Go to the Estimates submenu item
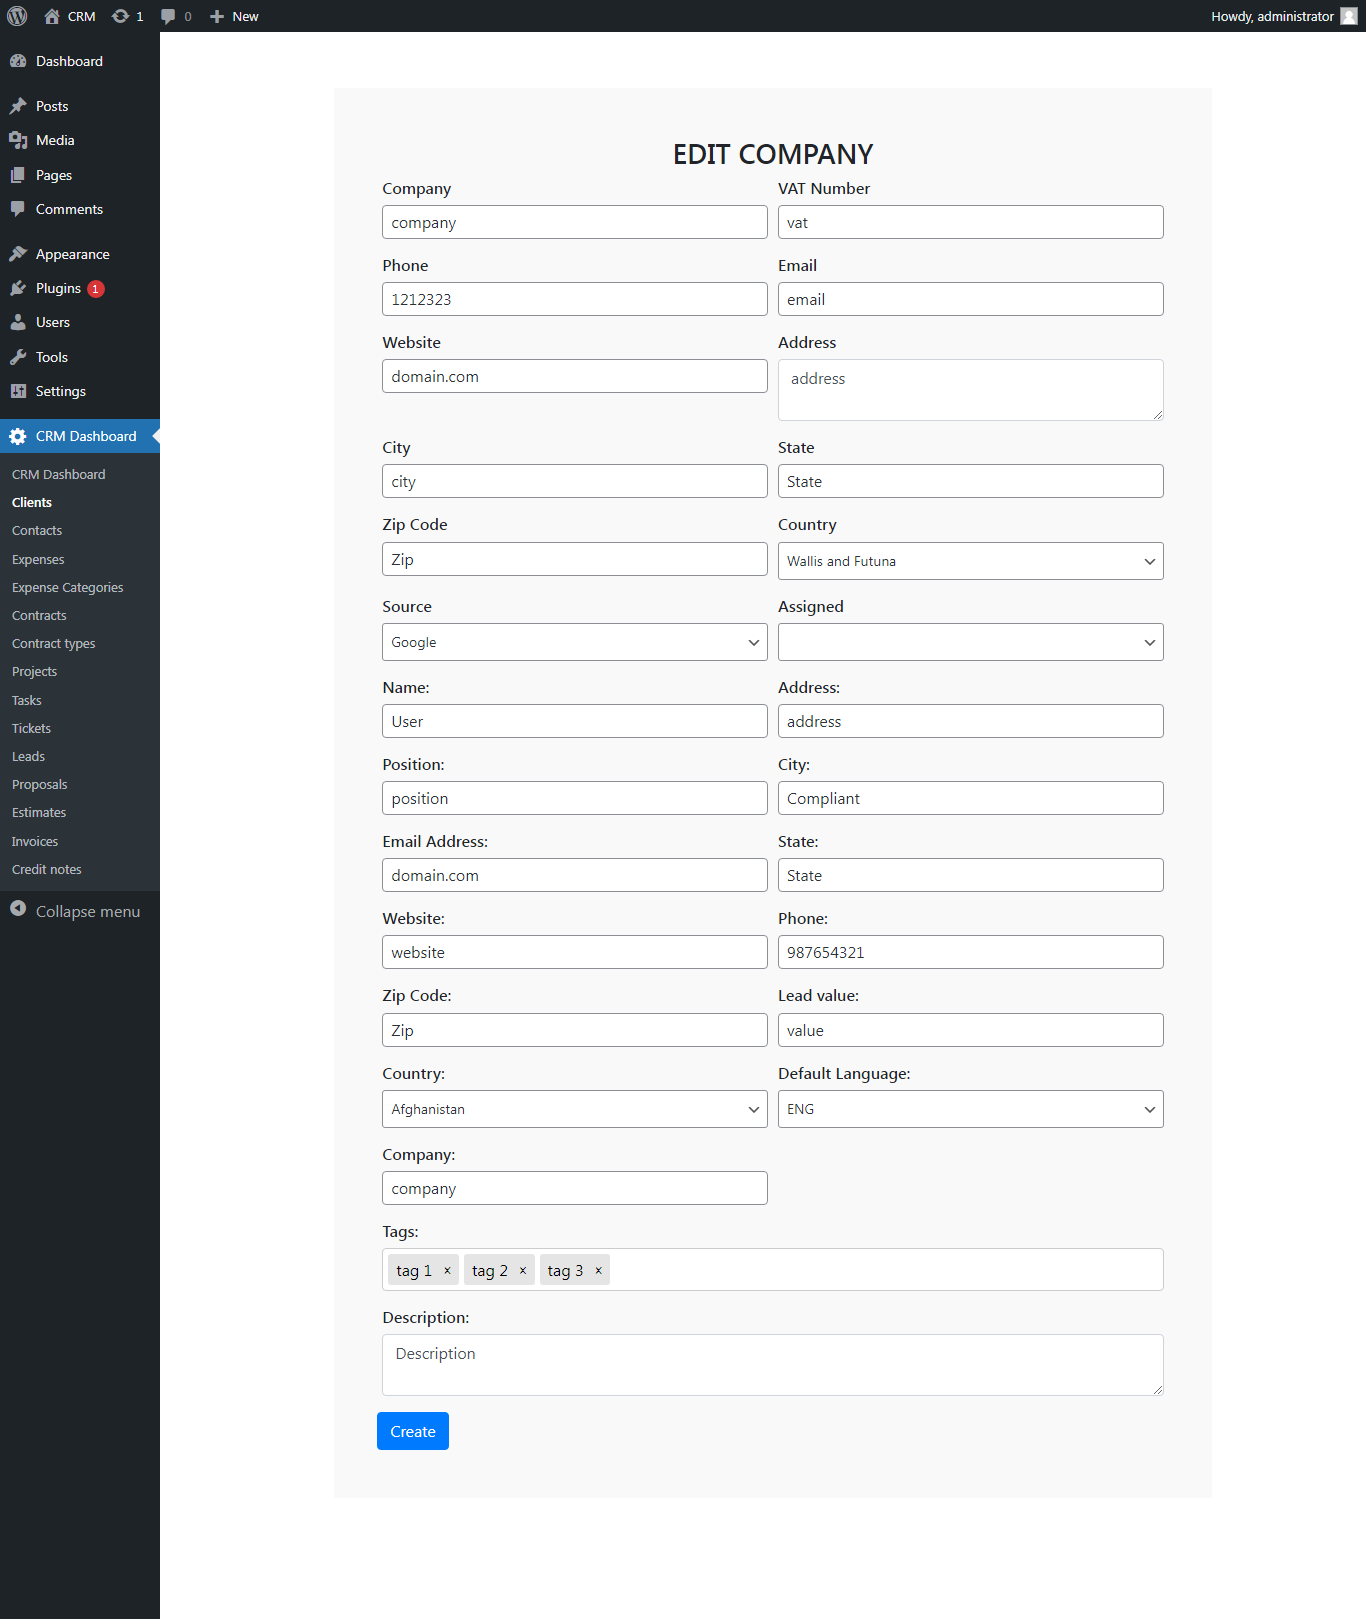The image size is (1366, 1619). (39, 812)
